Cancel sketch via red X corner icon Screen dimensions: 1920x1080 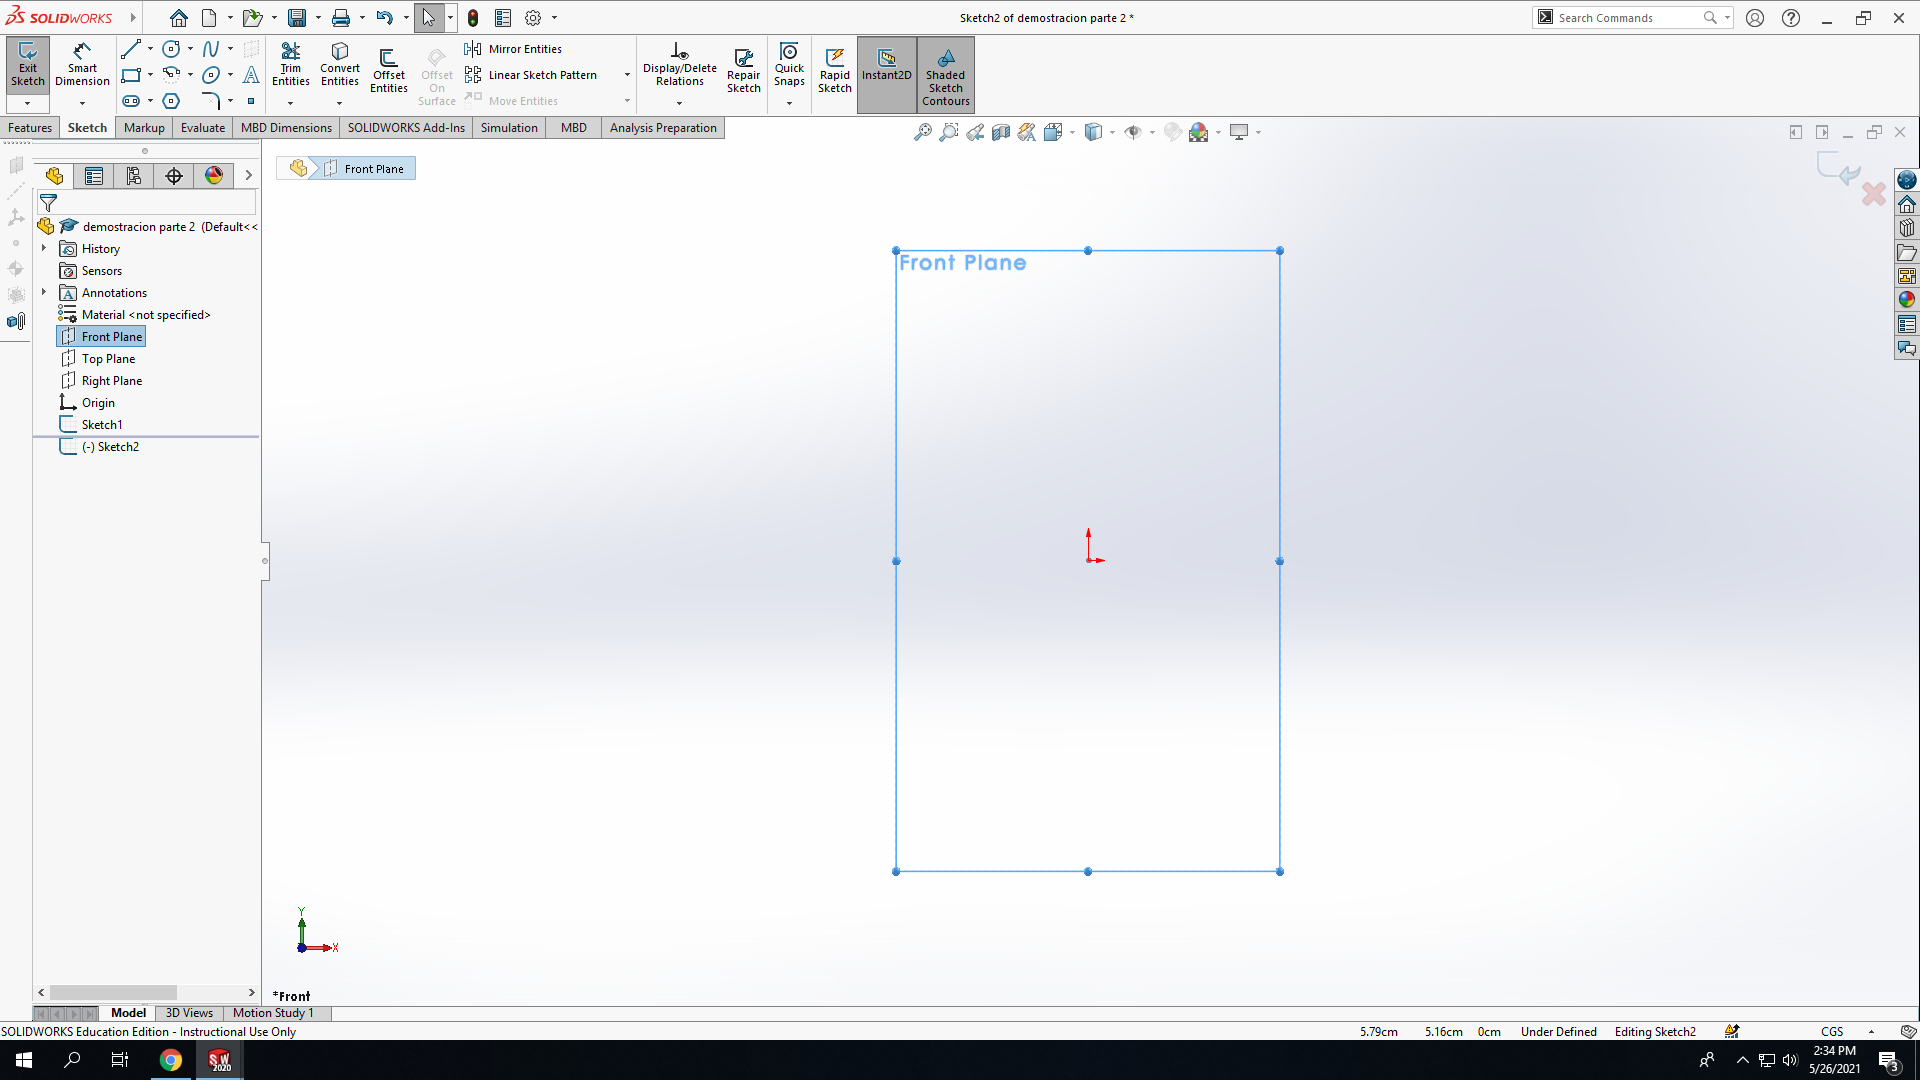pyautogui.click(x=1874, y=194)
